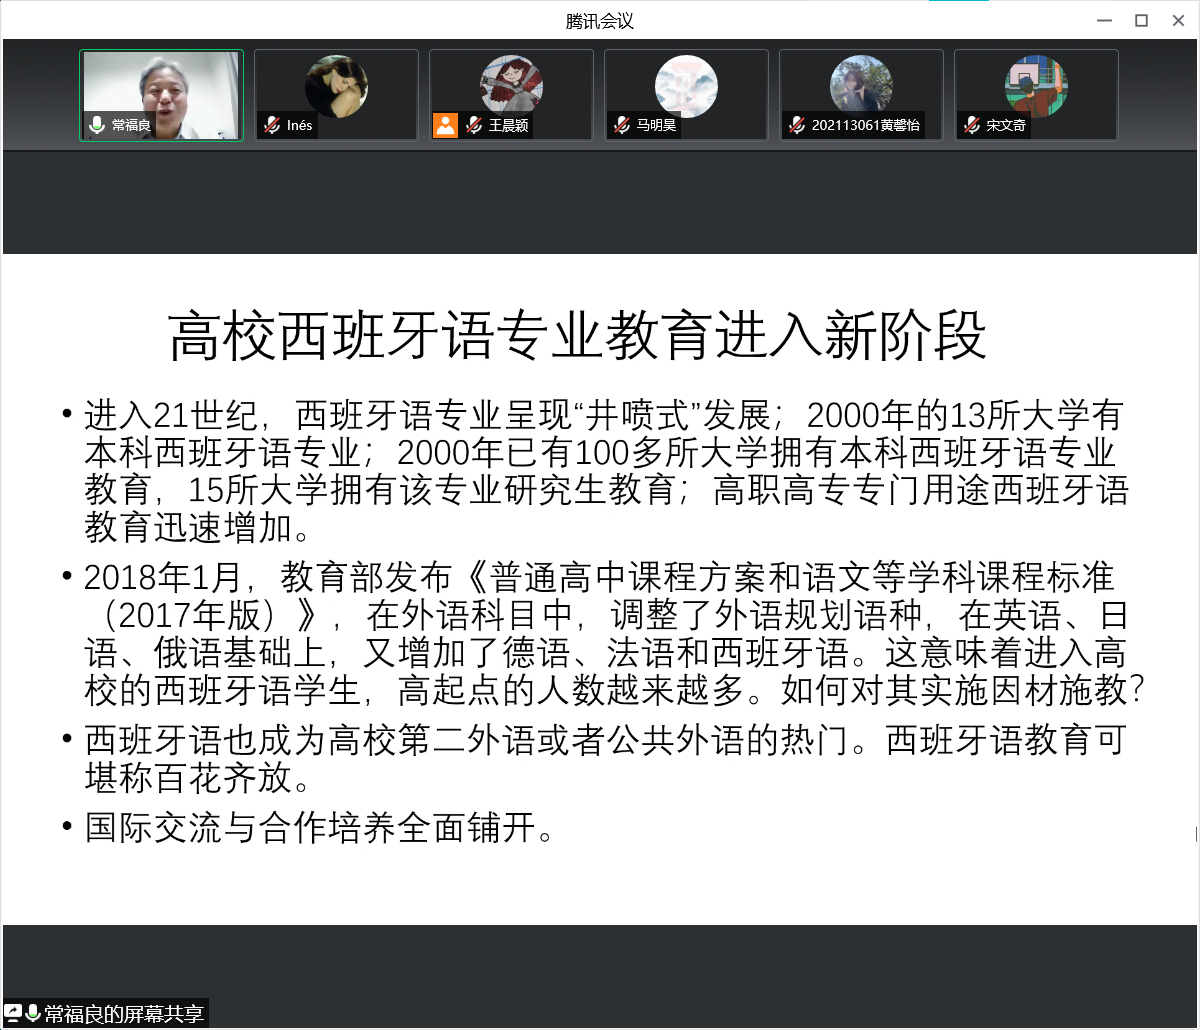The height and width of the screenshot is (1030, 1200).
Task: Click the orange host badge next to 王晨颖
Action: (445, 125)
